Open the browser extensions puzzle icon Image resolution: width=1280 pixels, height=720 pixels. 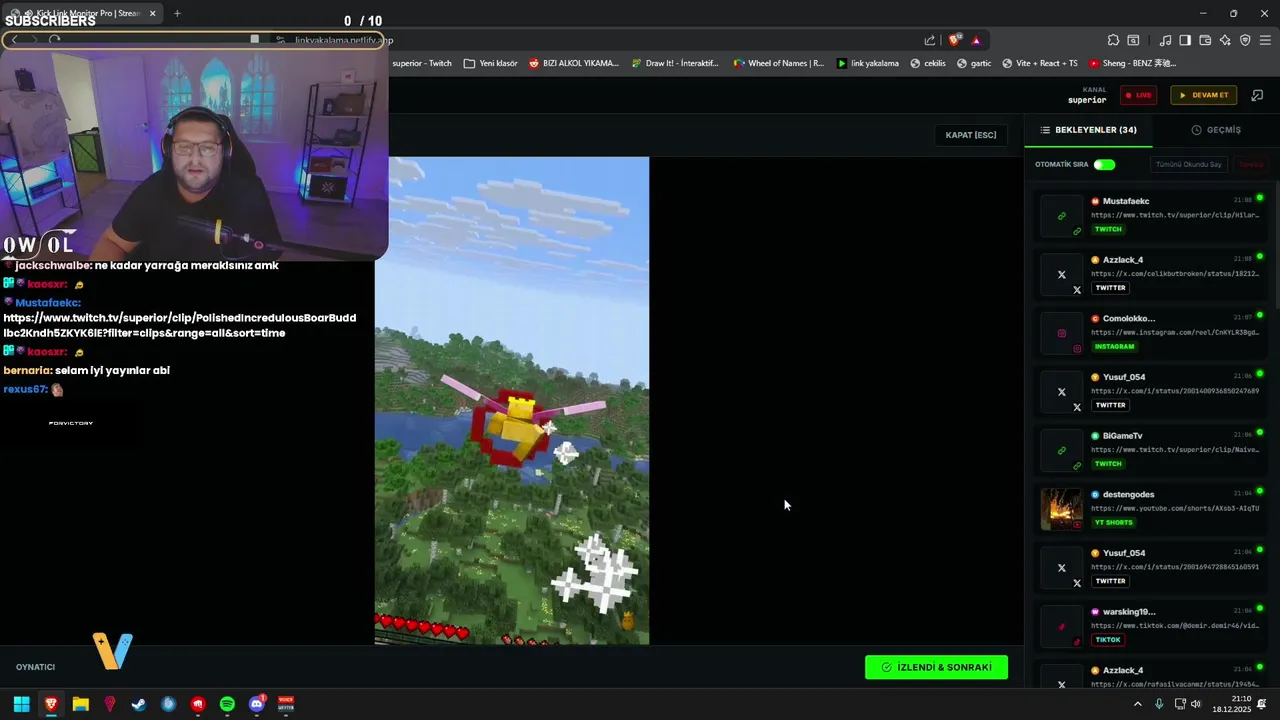click(1113, 40)
